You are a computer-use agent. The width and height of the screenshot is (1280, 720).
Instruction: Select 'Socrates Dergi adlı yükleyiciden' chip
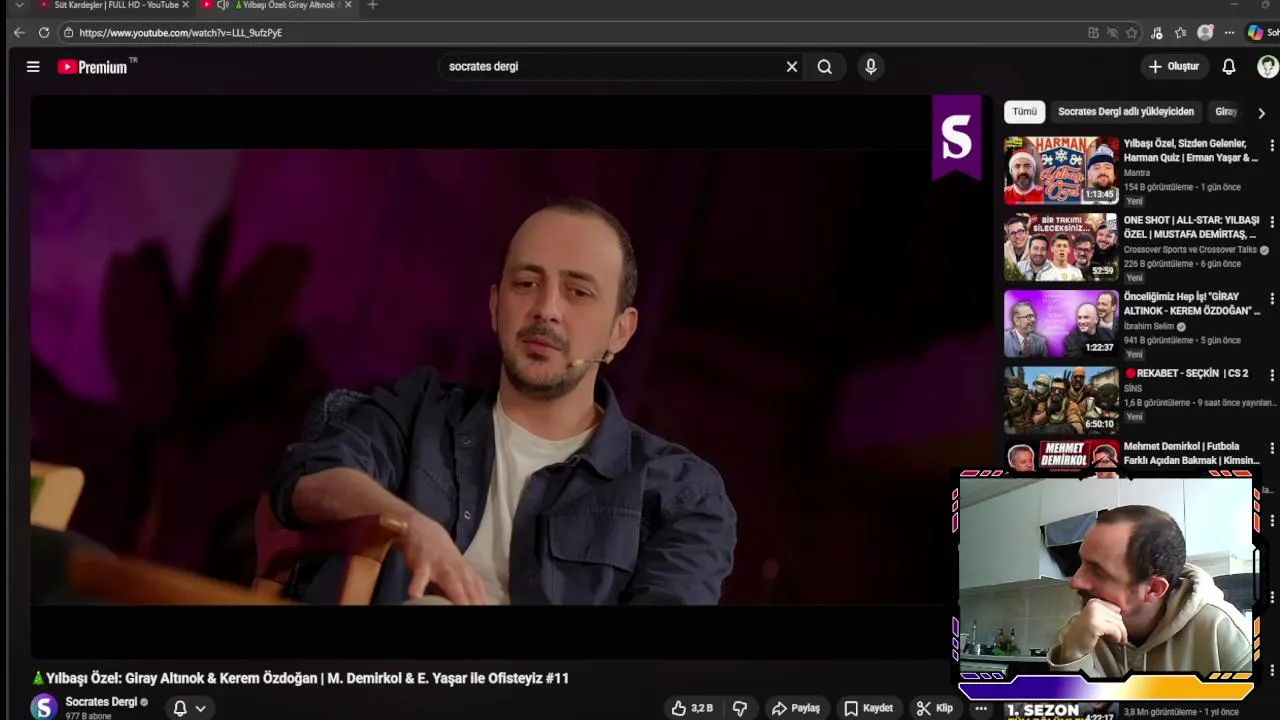click(x=1126, y=112)
